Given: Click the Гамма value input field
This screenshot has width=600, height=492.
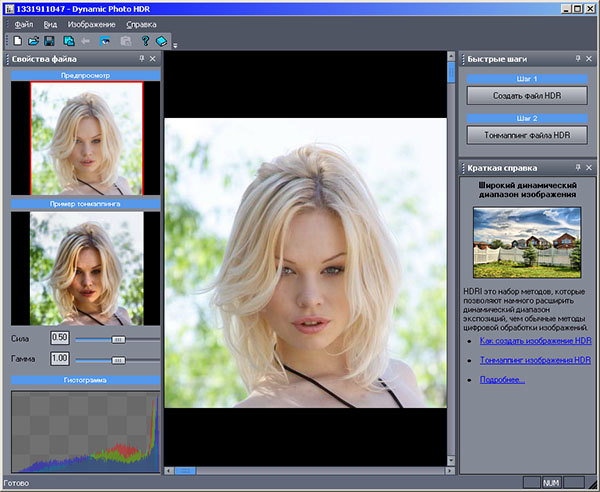Looking at the screenshot, I should (x=59, y=358).
